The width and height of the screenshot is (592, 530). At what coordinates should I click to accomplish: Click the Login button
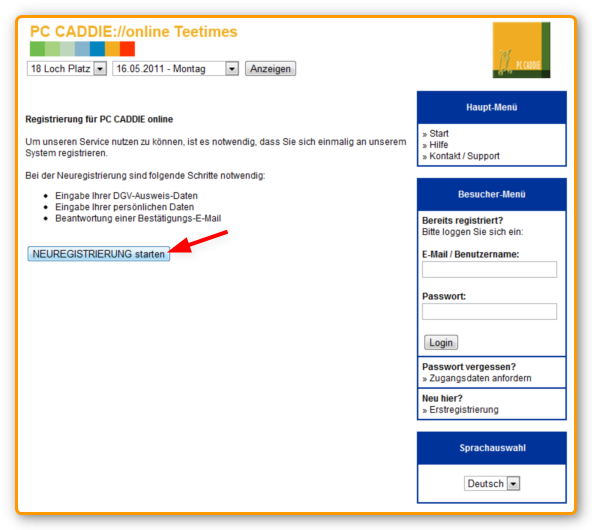(x=441, y=342)
